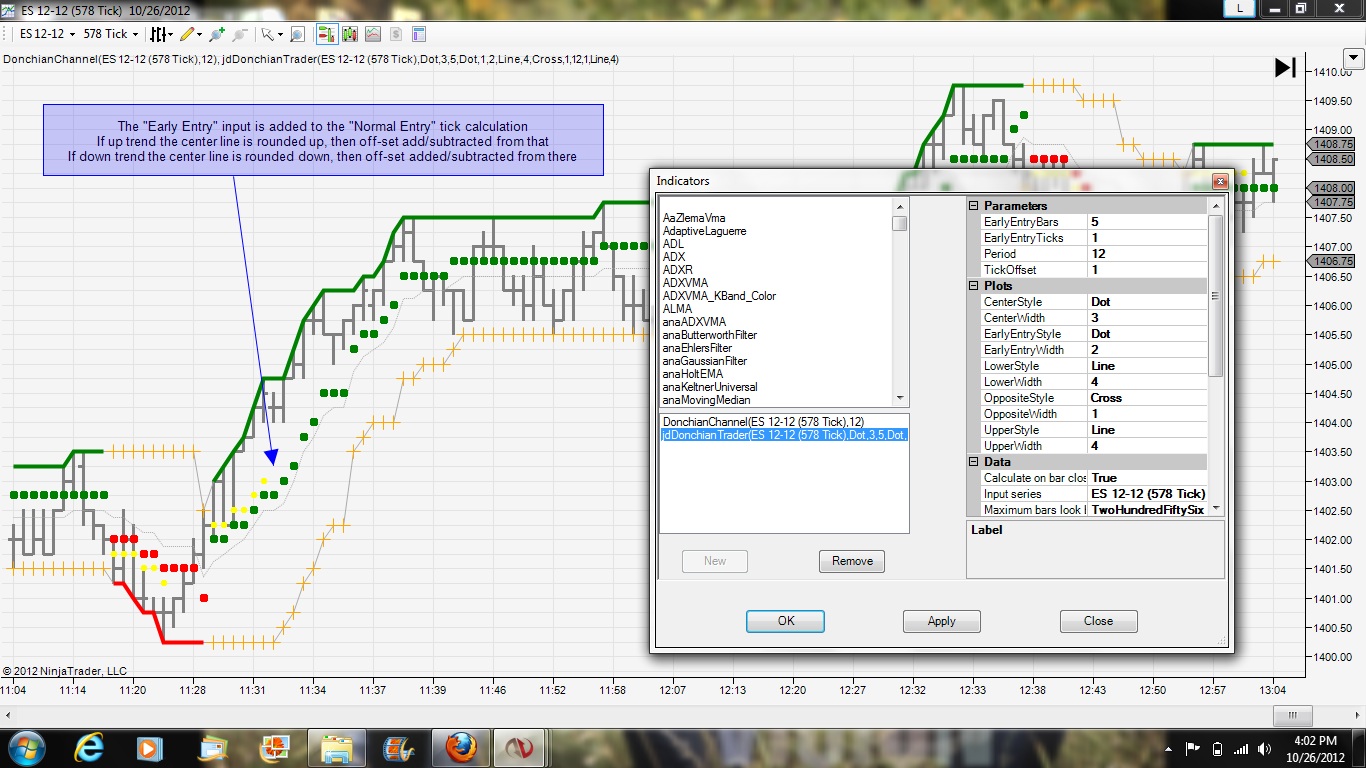
Task: Click the green zoom-in magnifier icon
Action: pos(216,34)
